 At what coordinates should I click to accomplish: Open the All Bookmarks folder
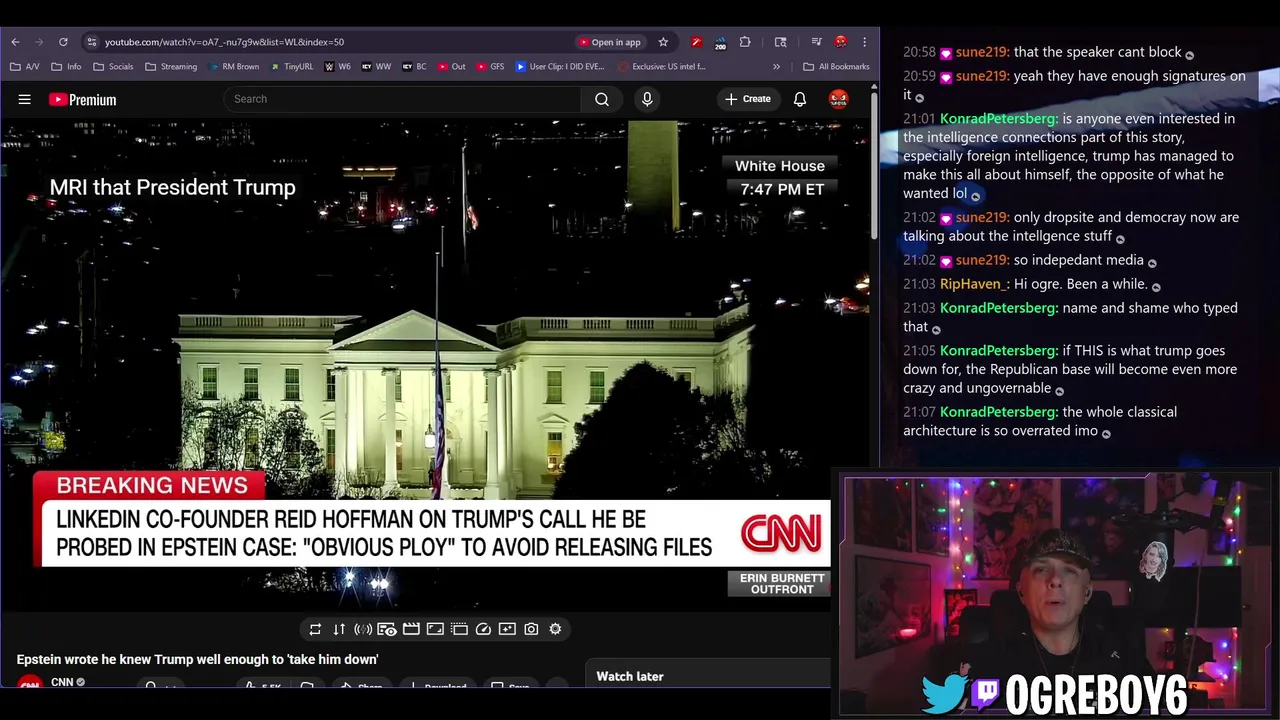836,67
